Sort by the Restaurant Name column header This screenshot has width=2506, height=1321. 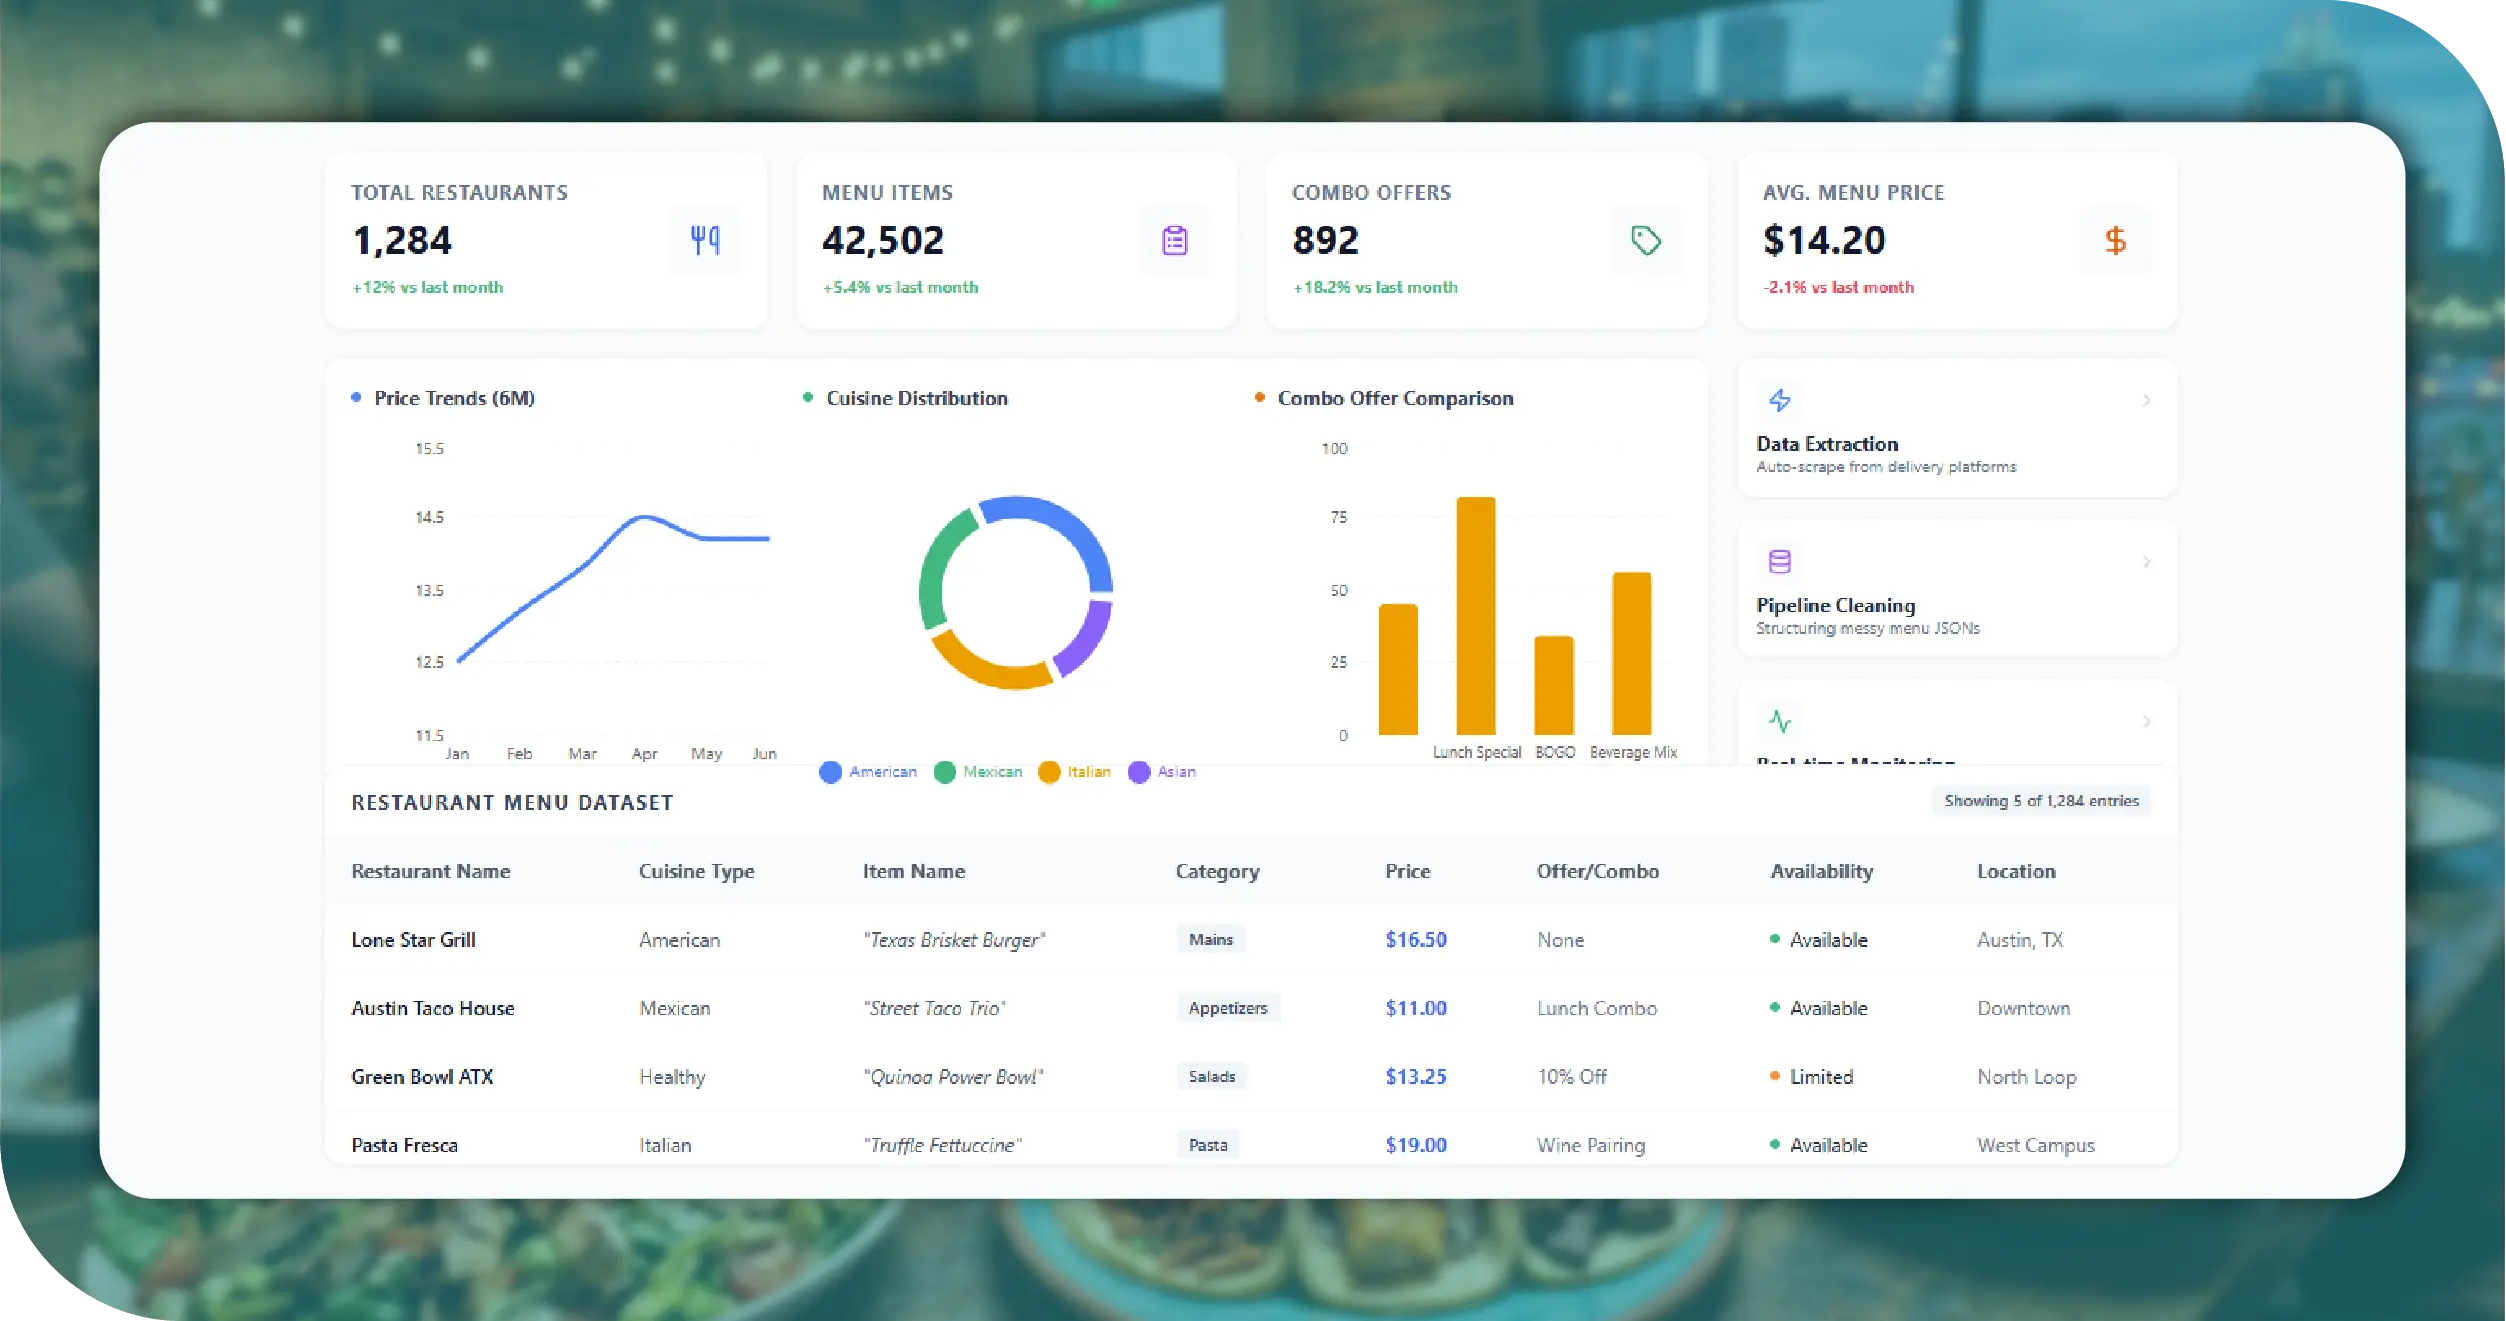(x=431, y=871)
